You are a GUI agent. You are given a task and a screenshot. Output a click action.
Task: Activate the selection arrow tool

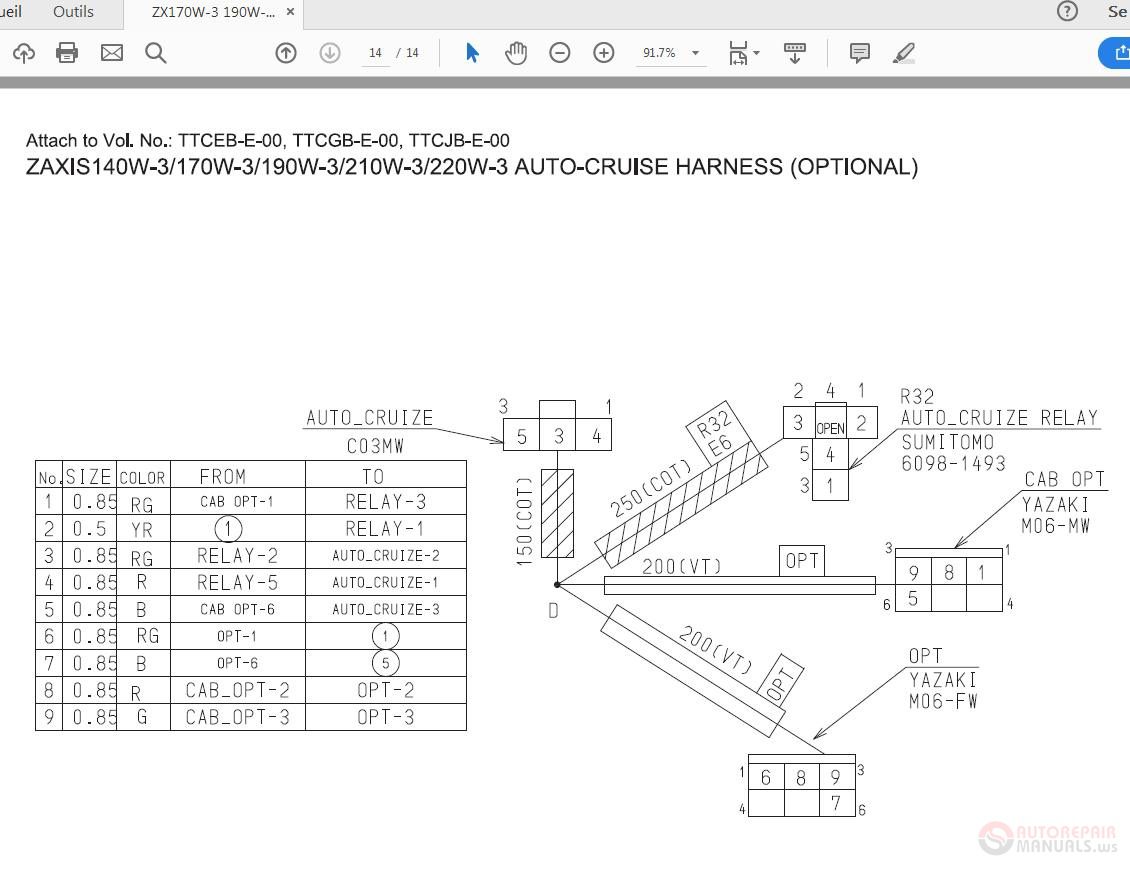[472, 53]
